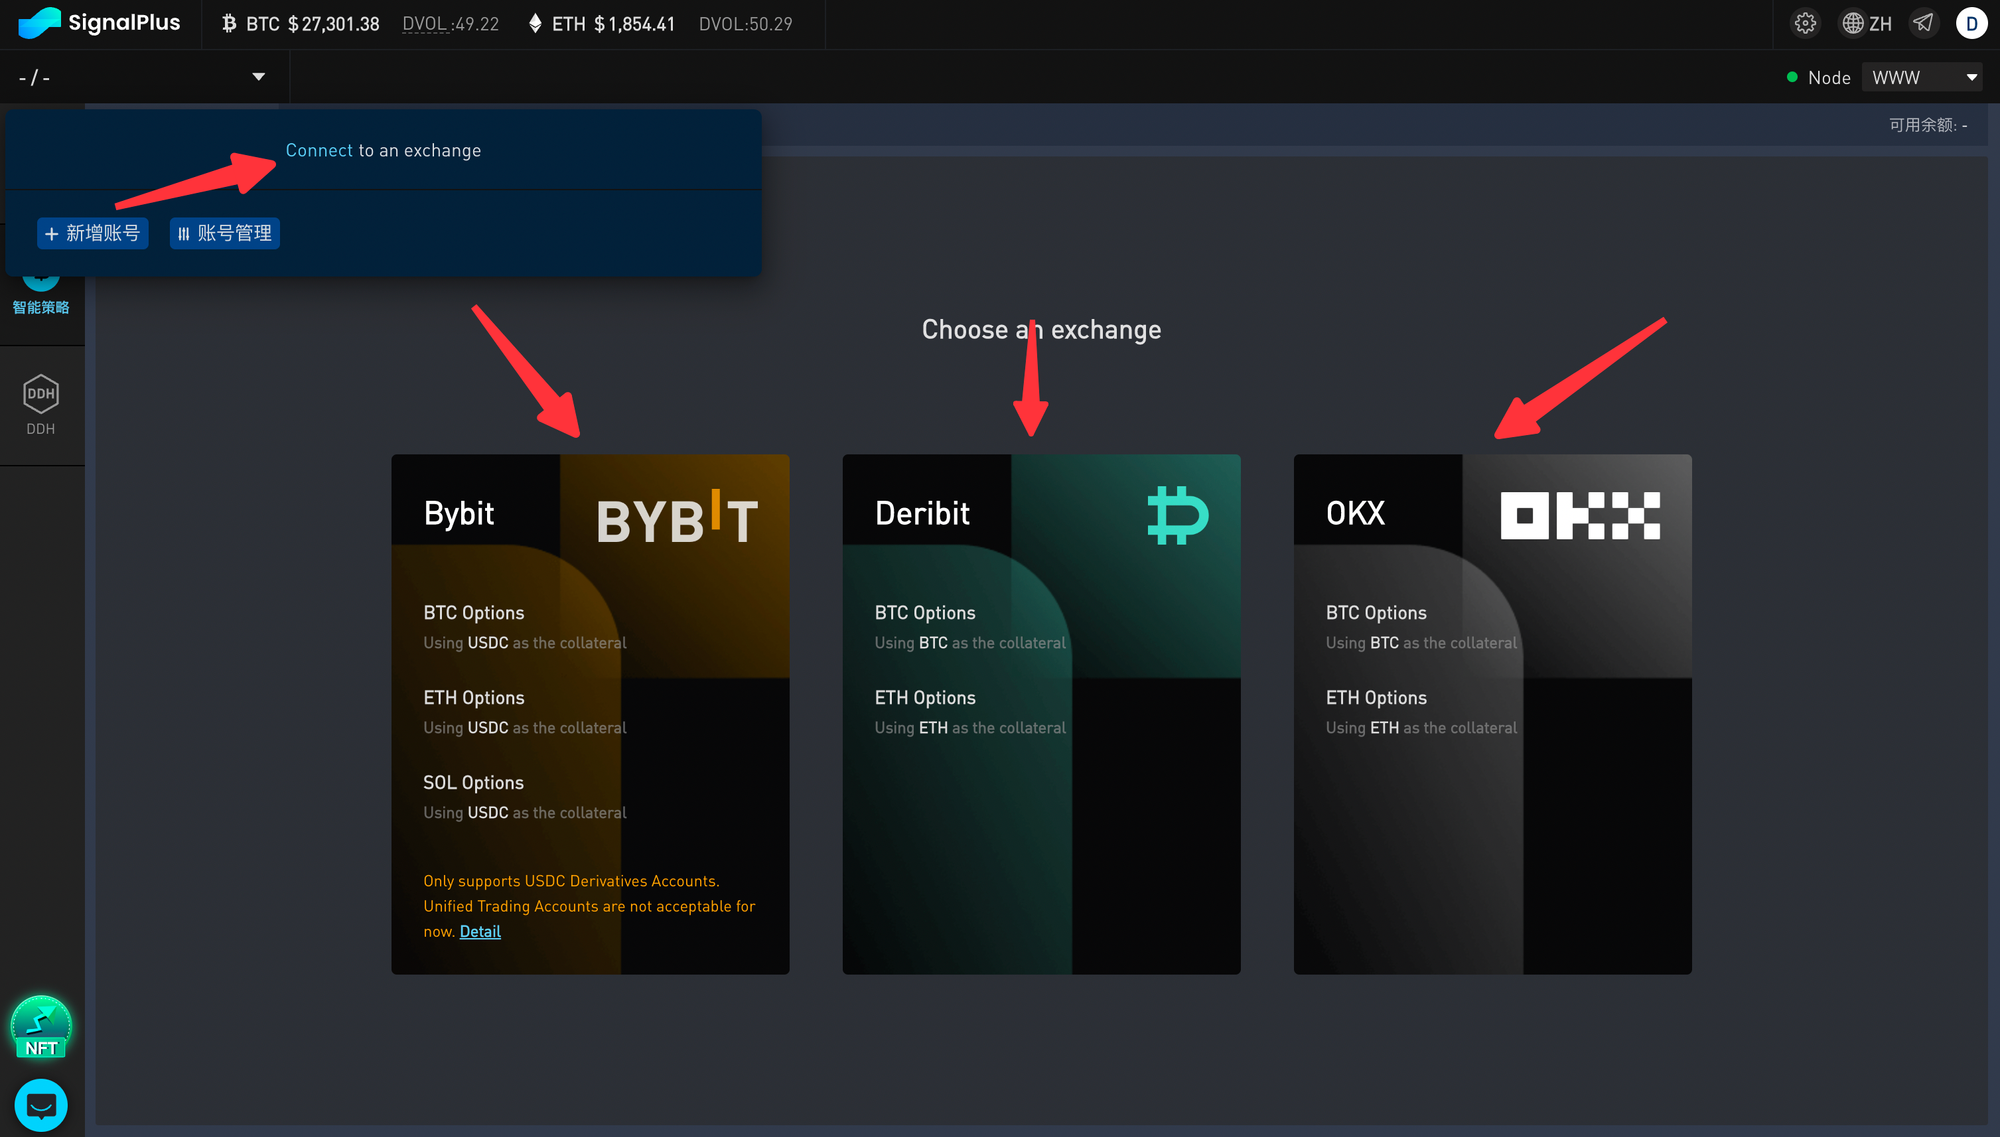Open the Bybit Detail link

[480, 931]
